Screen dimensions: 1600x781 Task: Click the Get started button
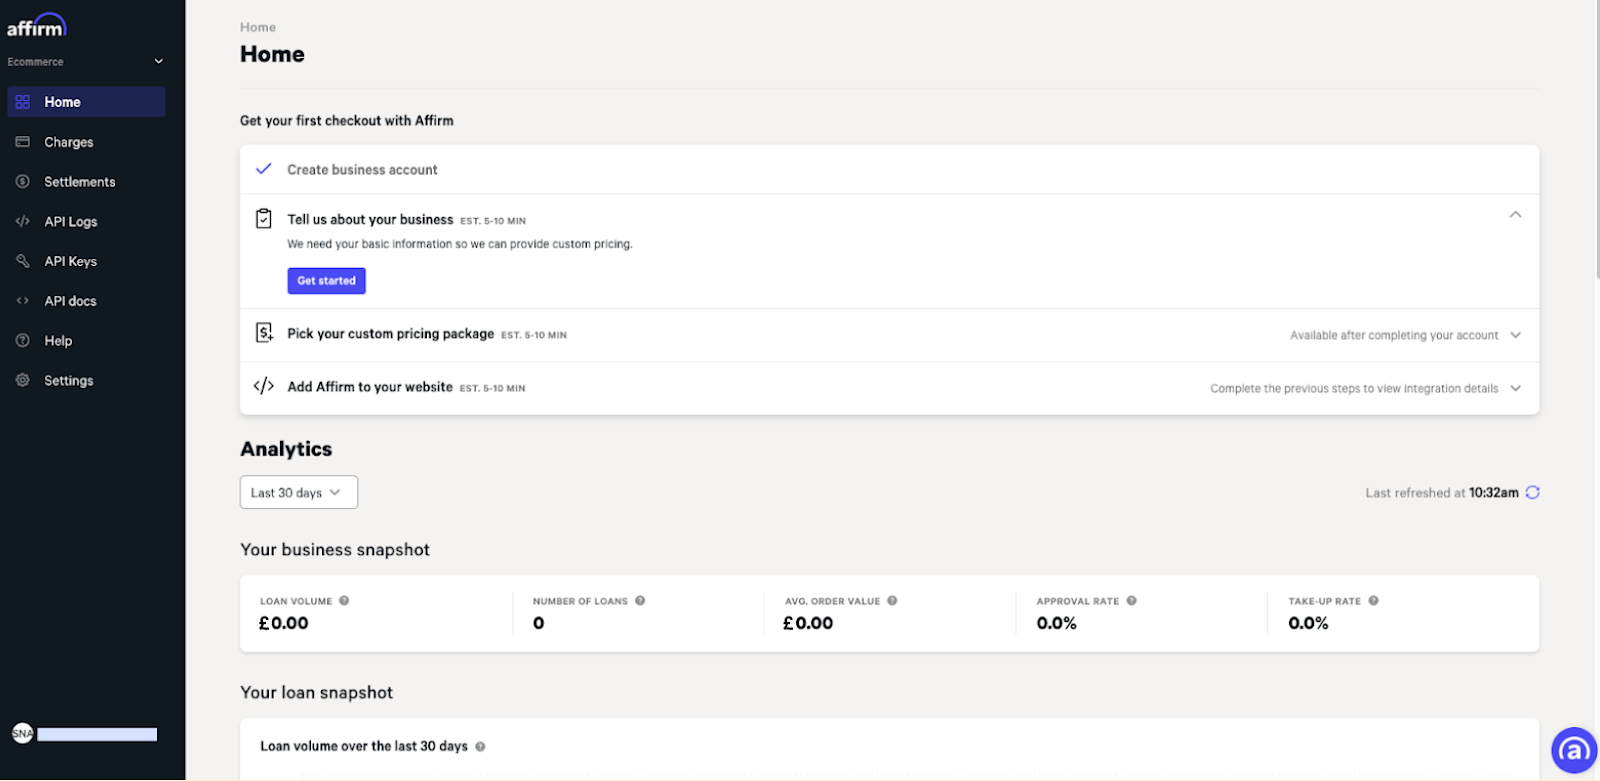[326, 281]
